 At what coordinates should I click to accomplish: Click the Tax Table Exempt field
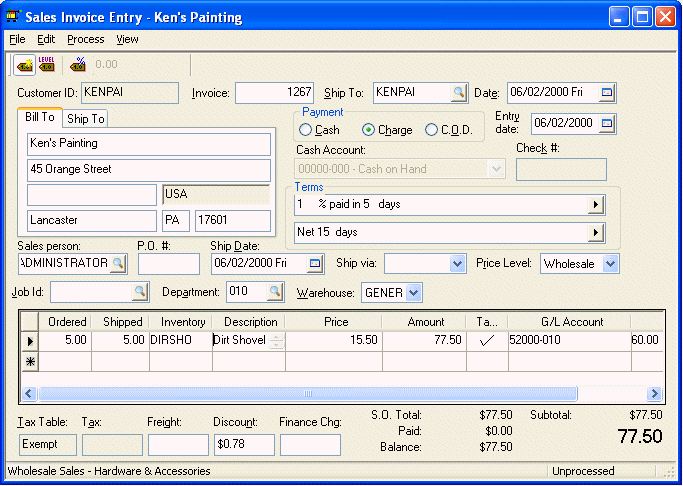click(x=48, y=445)
